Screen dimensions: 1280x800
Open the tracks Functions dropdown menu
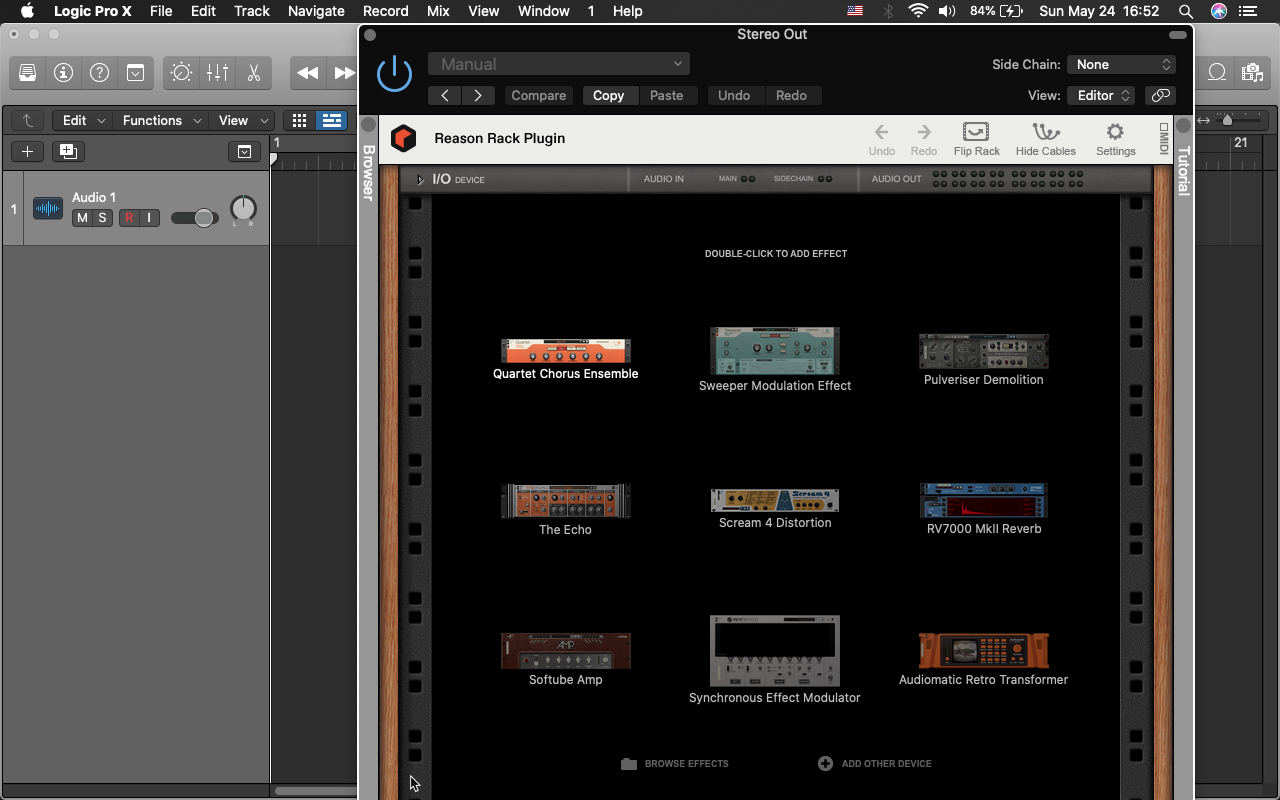[x=160, y=121]
